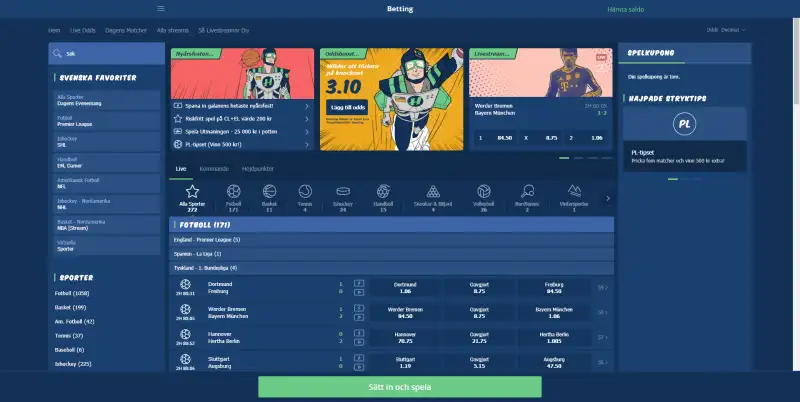Image resolution: width=800 pixels, height=402 pixels.
Task: Click football icon beside Dortmund match time
Action: click(x=185, y=284)
